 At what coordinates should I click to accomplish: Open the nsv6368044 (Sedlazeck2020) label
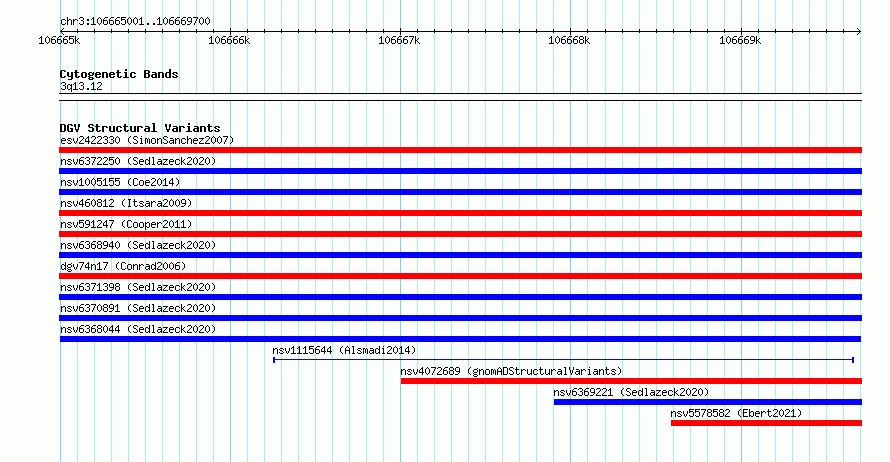pos(138,329)
